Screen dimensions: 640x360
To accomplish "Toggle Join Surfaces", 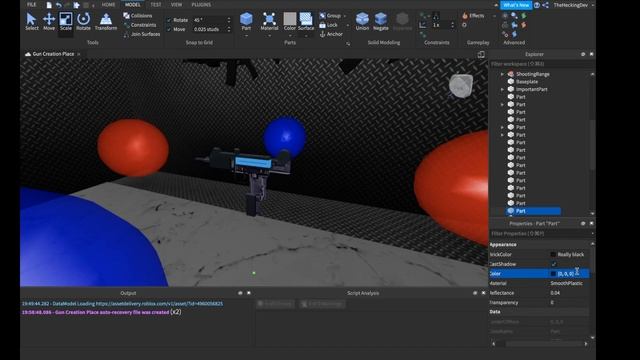I will click(142, 34).
